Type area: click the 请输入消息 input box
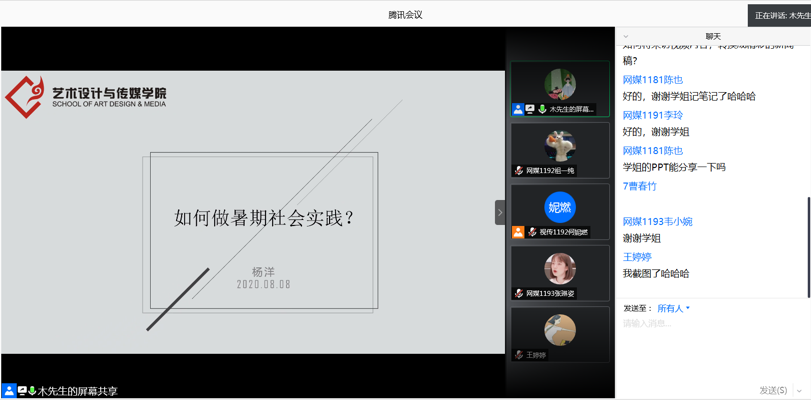Viewport: 811px width, 400px height. tap(710, 340)
